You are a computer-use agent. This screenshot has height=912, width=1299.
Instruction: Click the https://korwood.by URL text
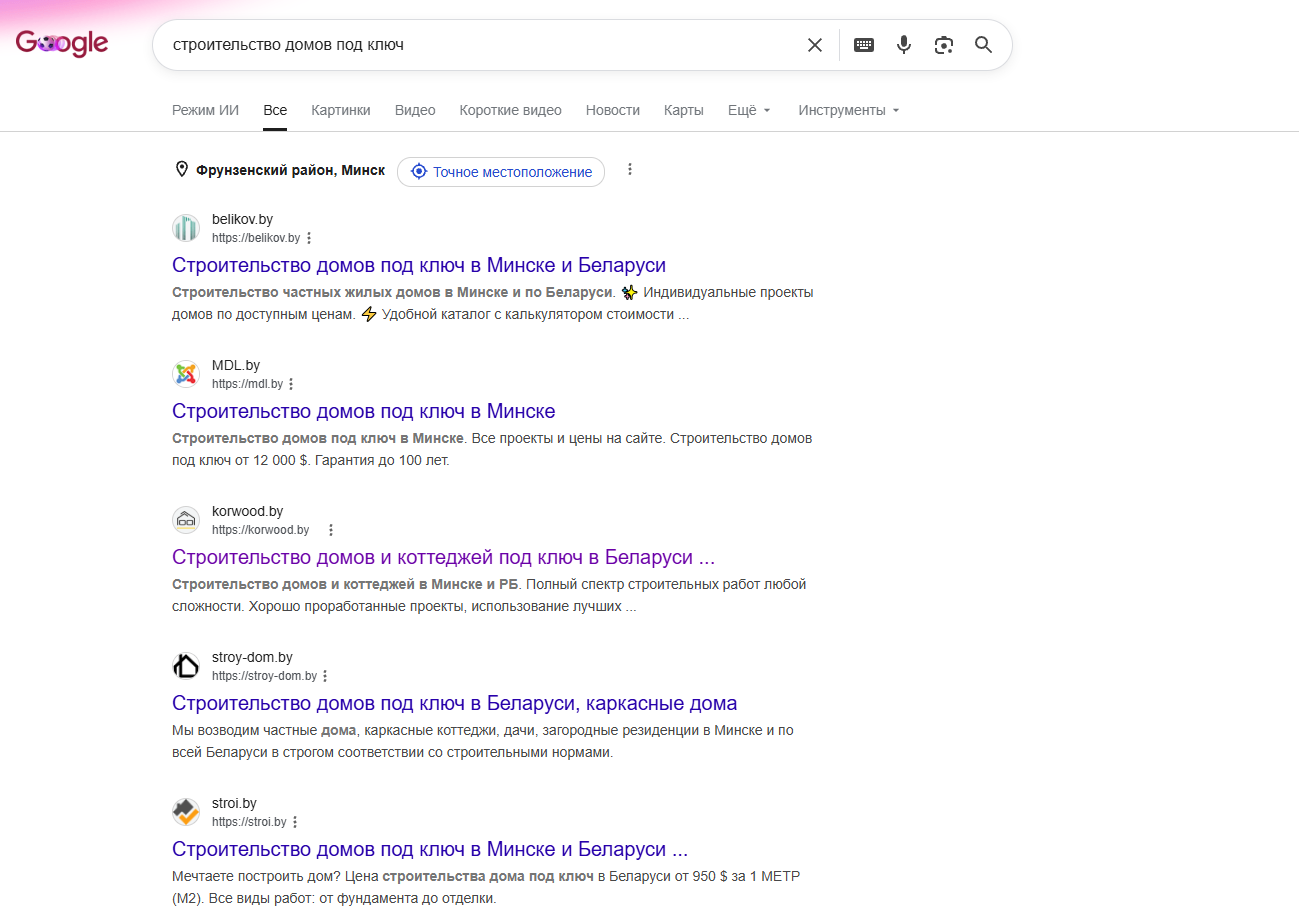(x=261, y=530)
